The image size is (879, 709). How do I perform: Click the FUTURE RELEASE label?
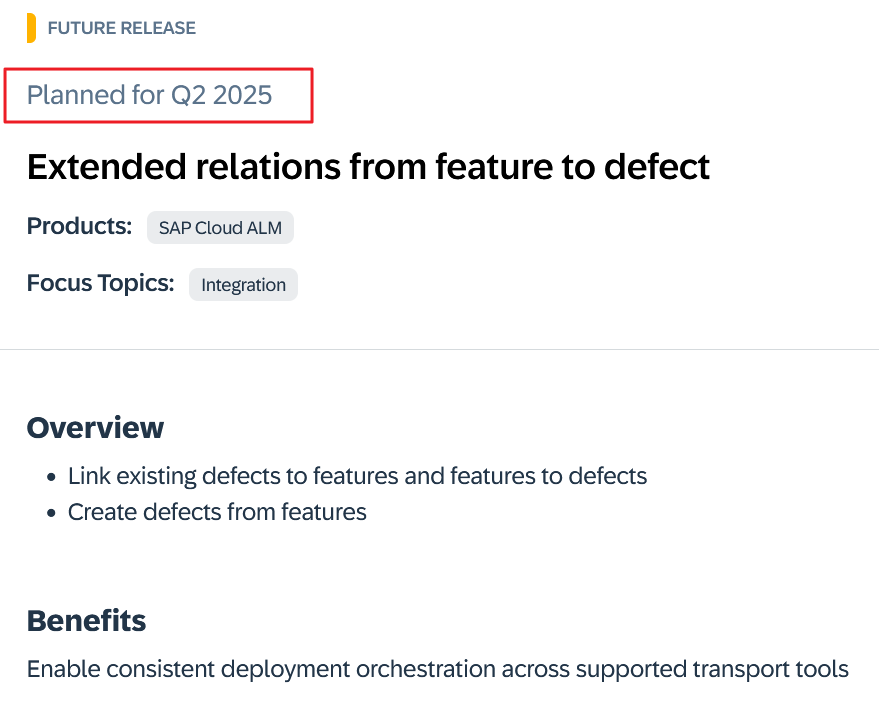coord(122,28)
